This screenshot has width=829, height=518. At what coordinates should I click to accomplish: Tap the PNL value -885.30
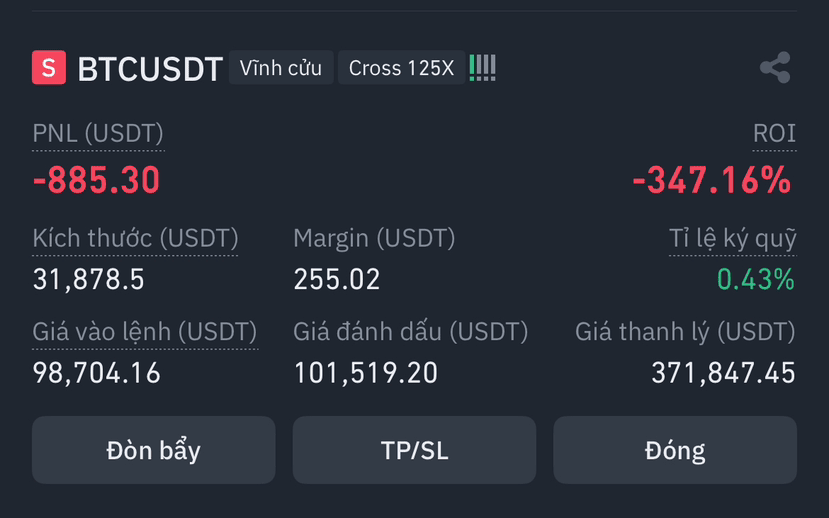pyautogui.click(x=96, y=180)
